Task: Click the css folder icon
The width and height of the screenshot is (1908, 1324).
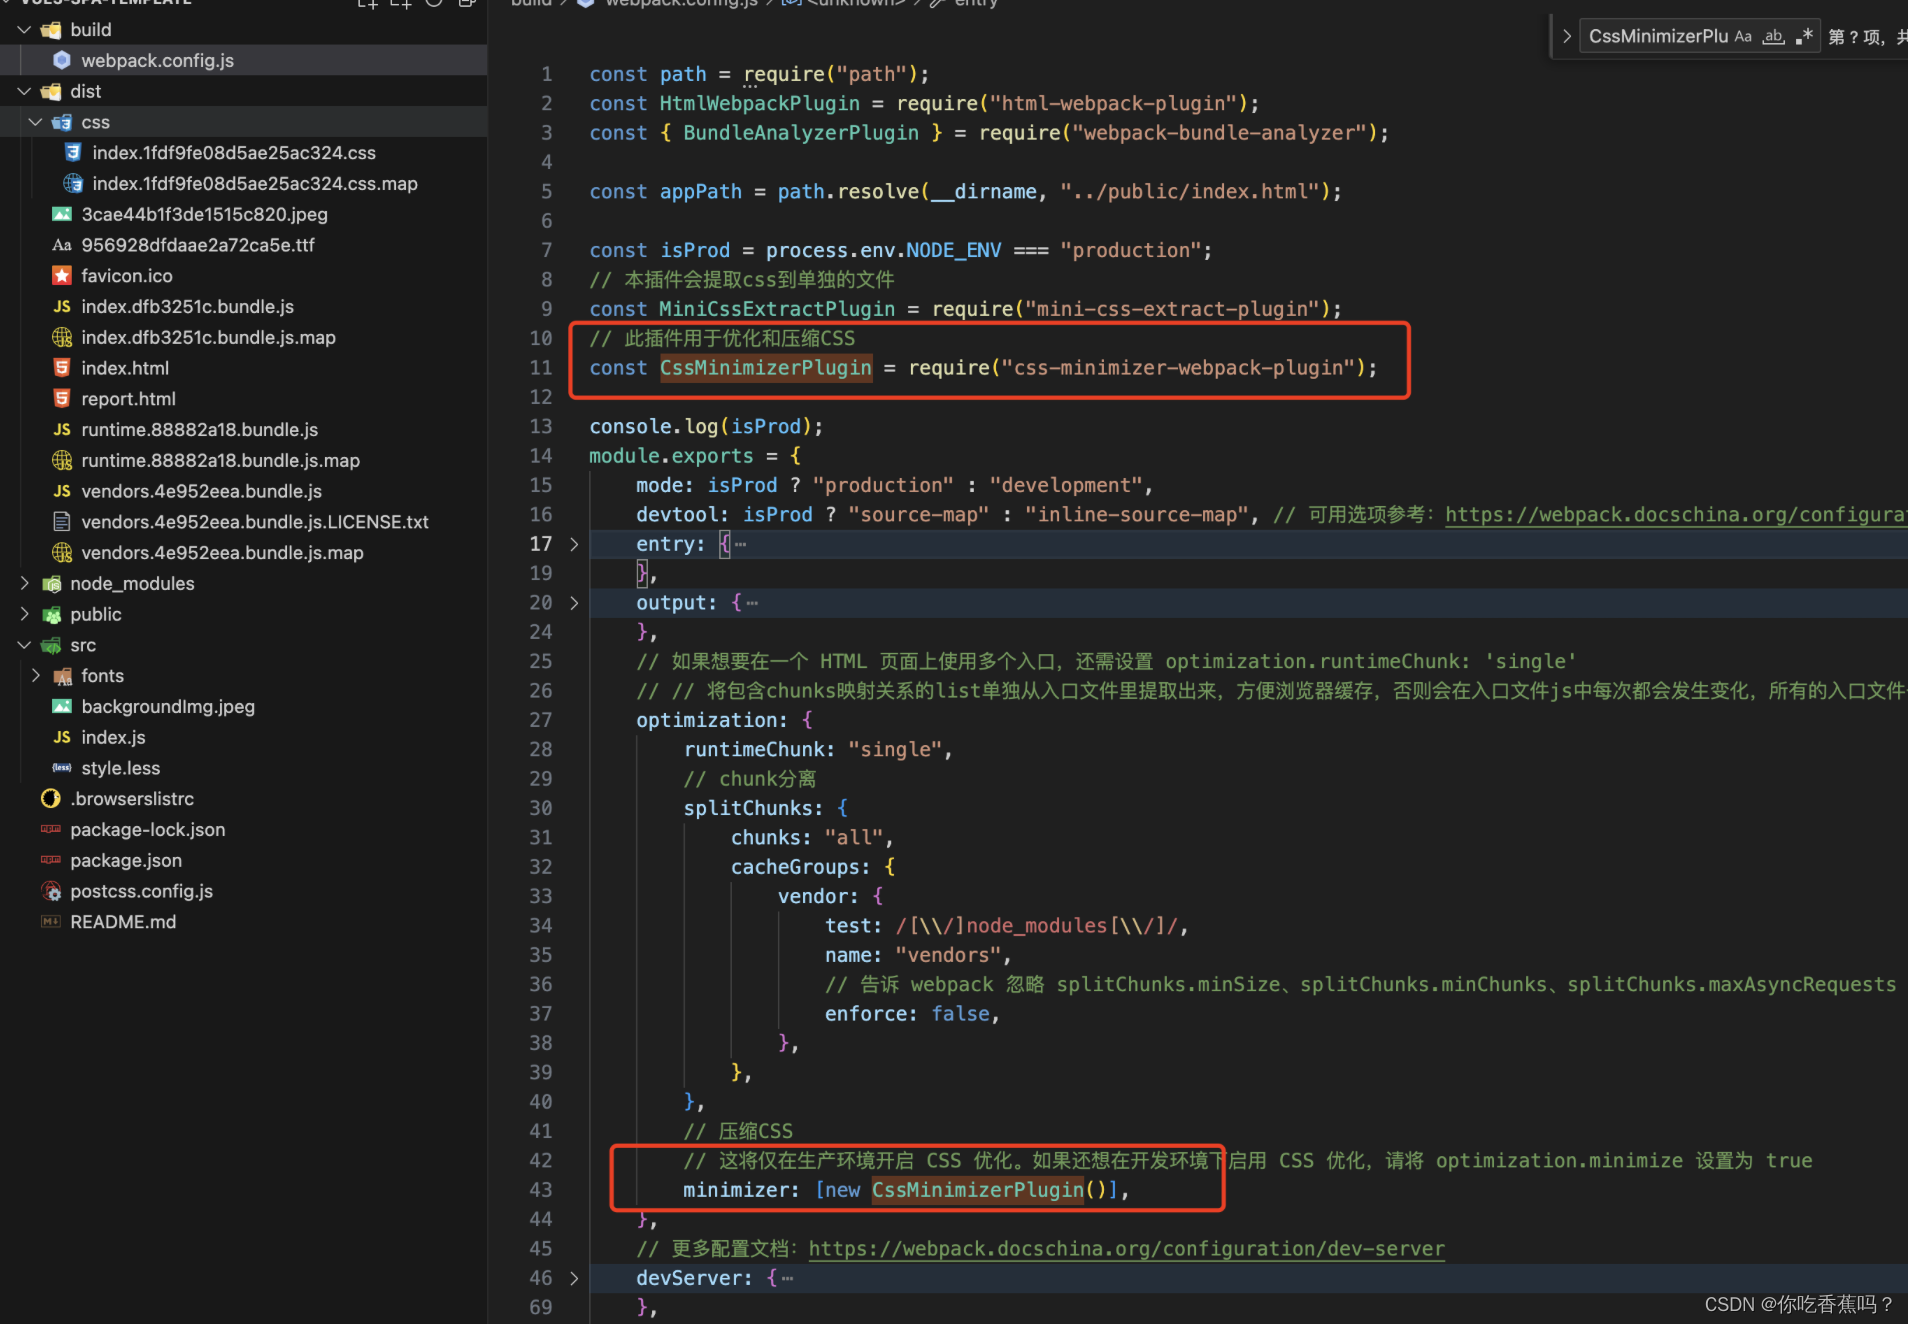Action: 62,122
